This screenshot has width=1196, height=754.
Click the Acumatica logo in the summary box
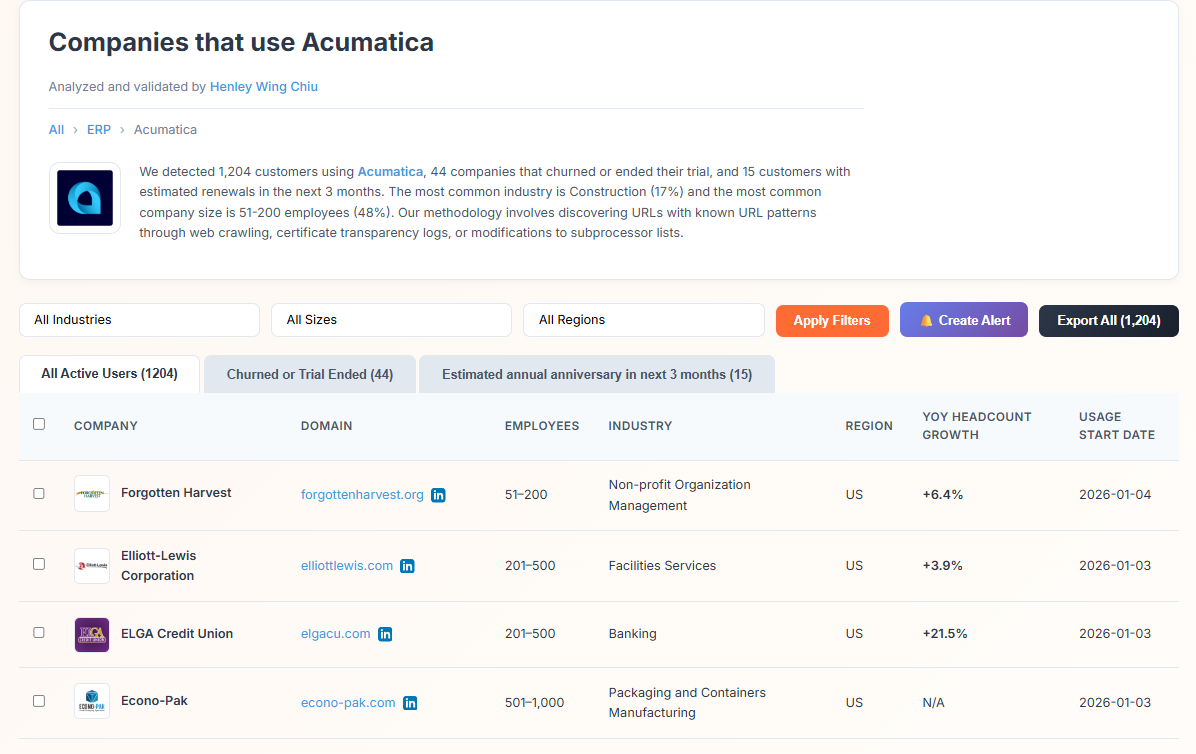coord(84,197)
